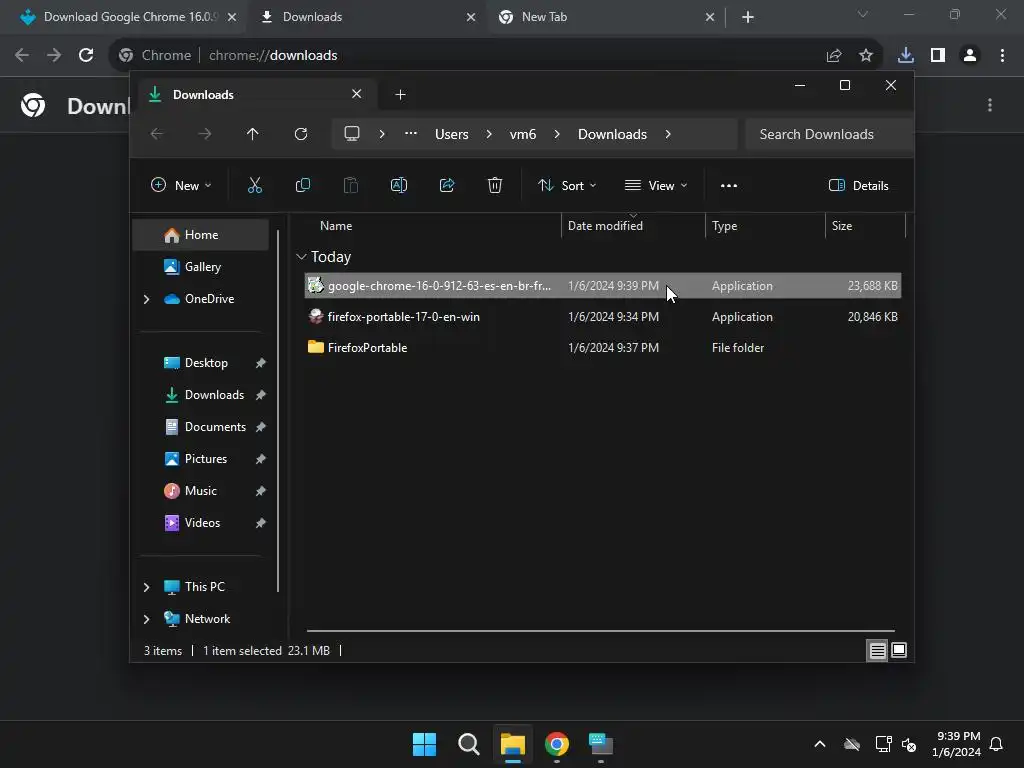Click the Rename icon in Explorer toolbar
Image resolution: width=1024 pixels, height=768 pixels.
[x=398, y=185]
